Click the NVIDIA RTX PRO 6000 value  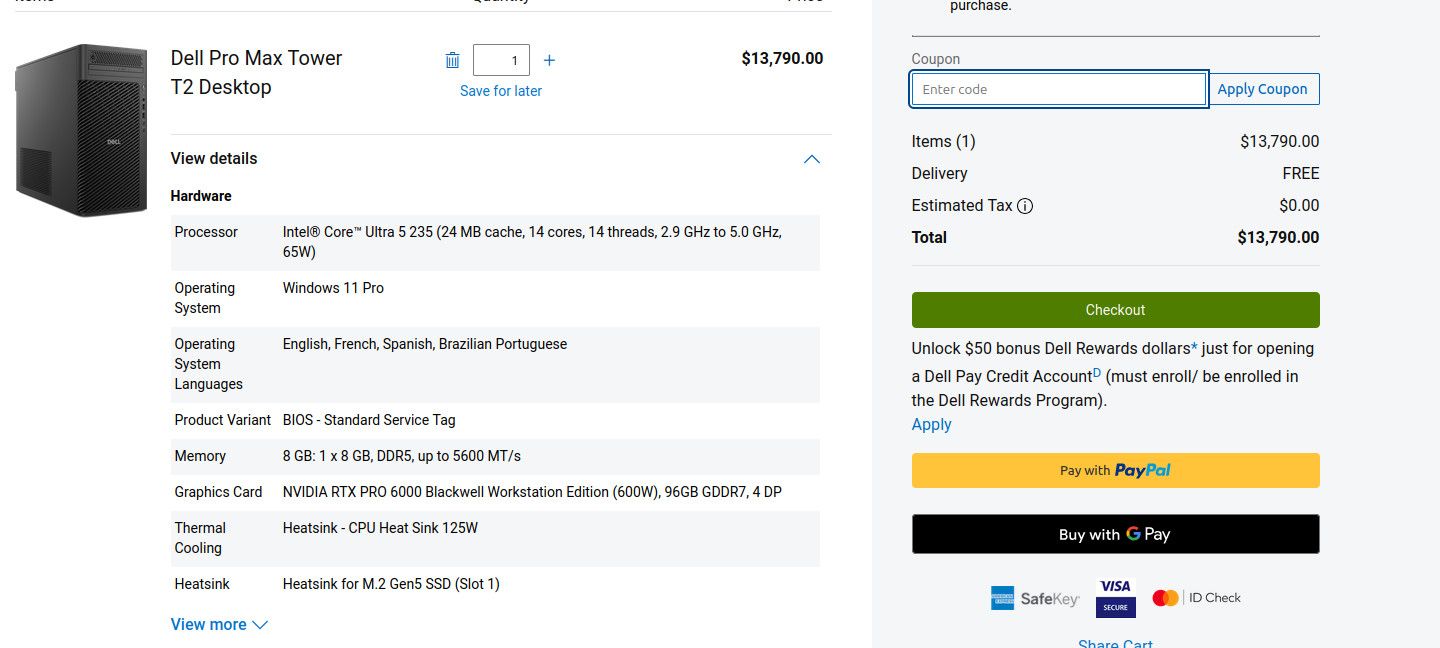click(532, 492)
